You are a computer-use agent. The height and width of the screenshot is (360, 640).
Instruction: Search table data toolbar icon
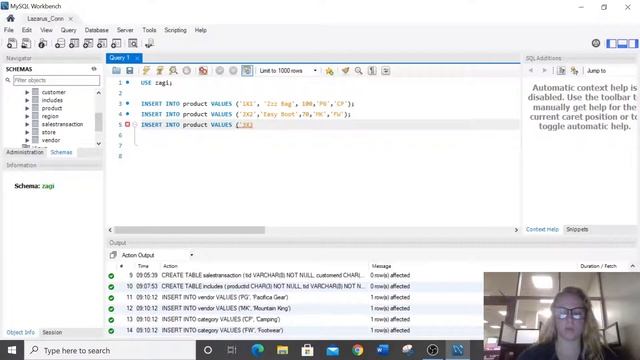click(x=133, y=43)
